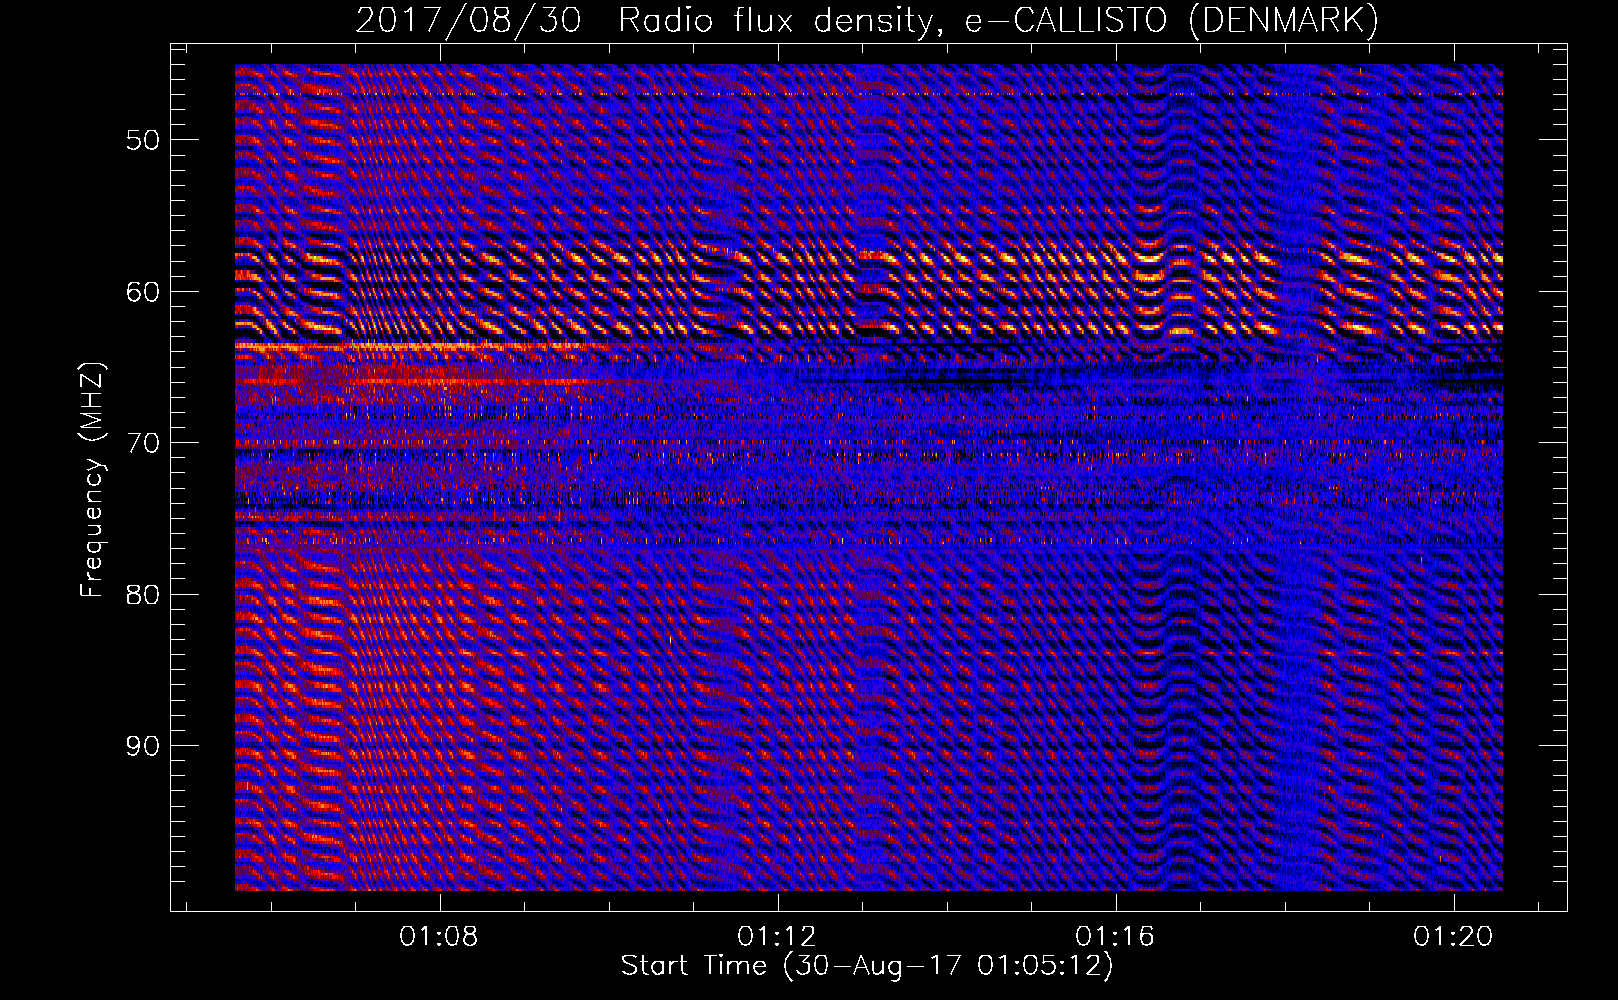
Task: Click the 01:20 time tick label
Action: pyautogui.click(x=1453, y=936)
